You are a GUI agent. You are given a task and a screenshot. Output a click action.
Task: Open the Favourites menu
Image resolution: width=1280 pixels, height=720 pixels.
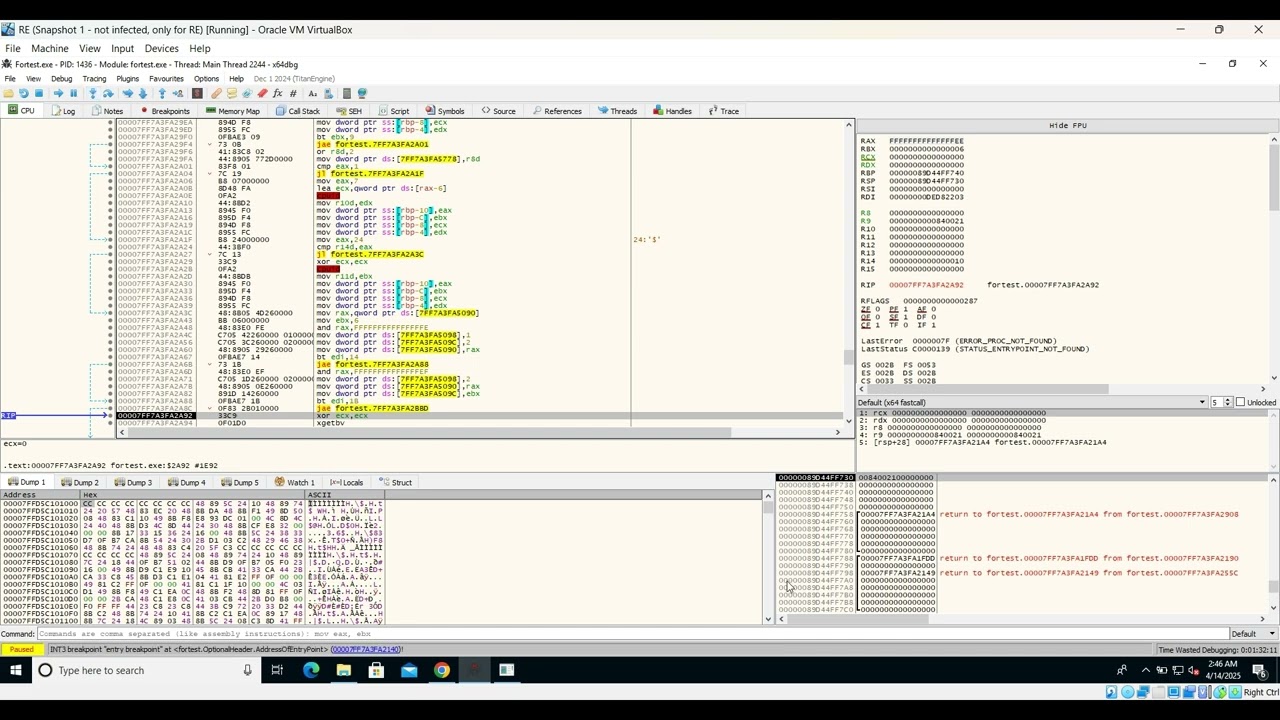point(166,79)
